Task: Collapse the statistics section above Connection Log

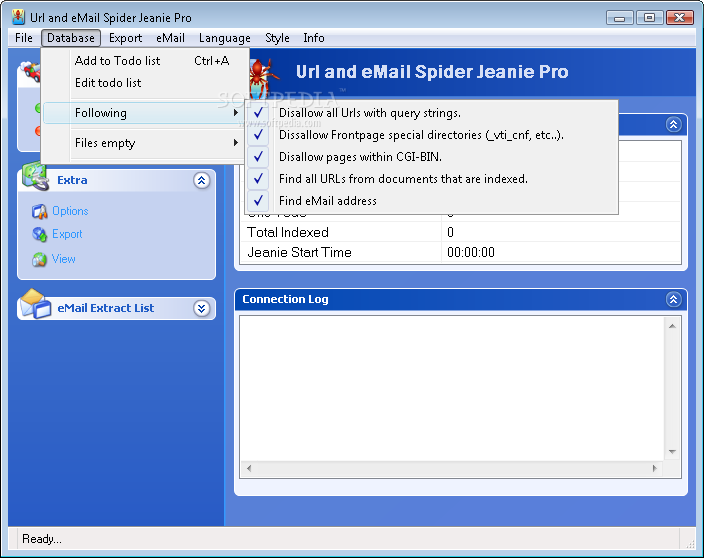Action: (673, 124)
